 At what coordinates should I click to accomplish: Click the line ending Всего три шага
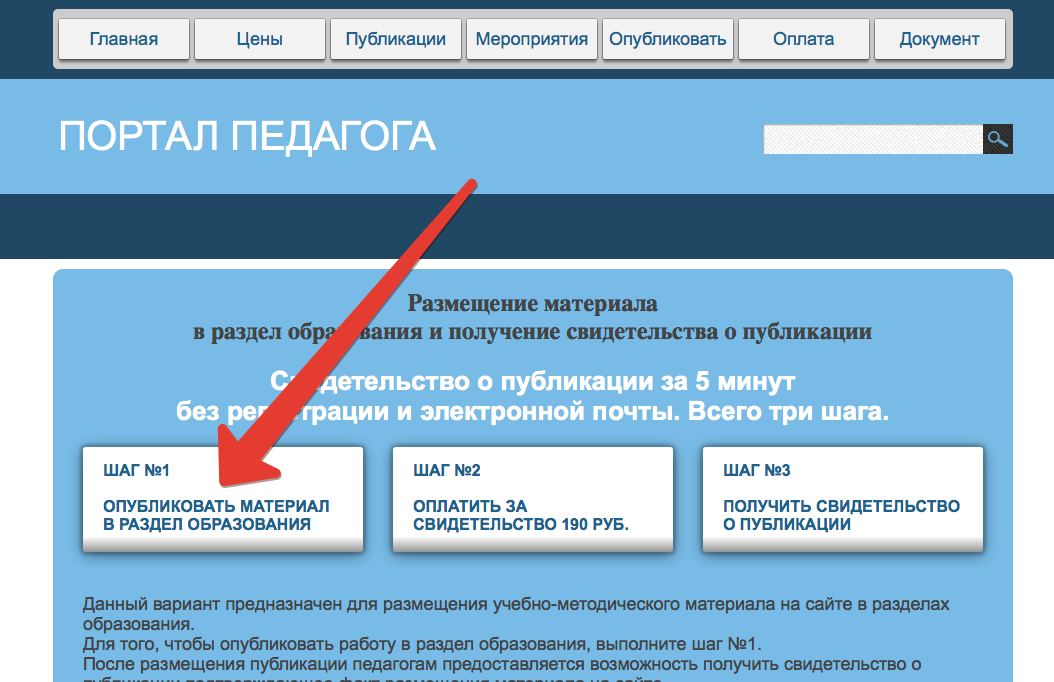tap(532, 411)
